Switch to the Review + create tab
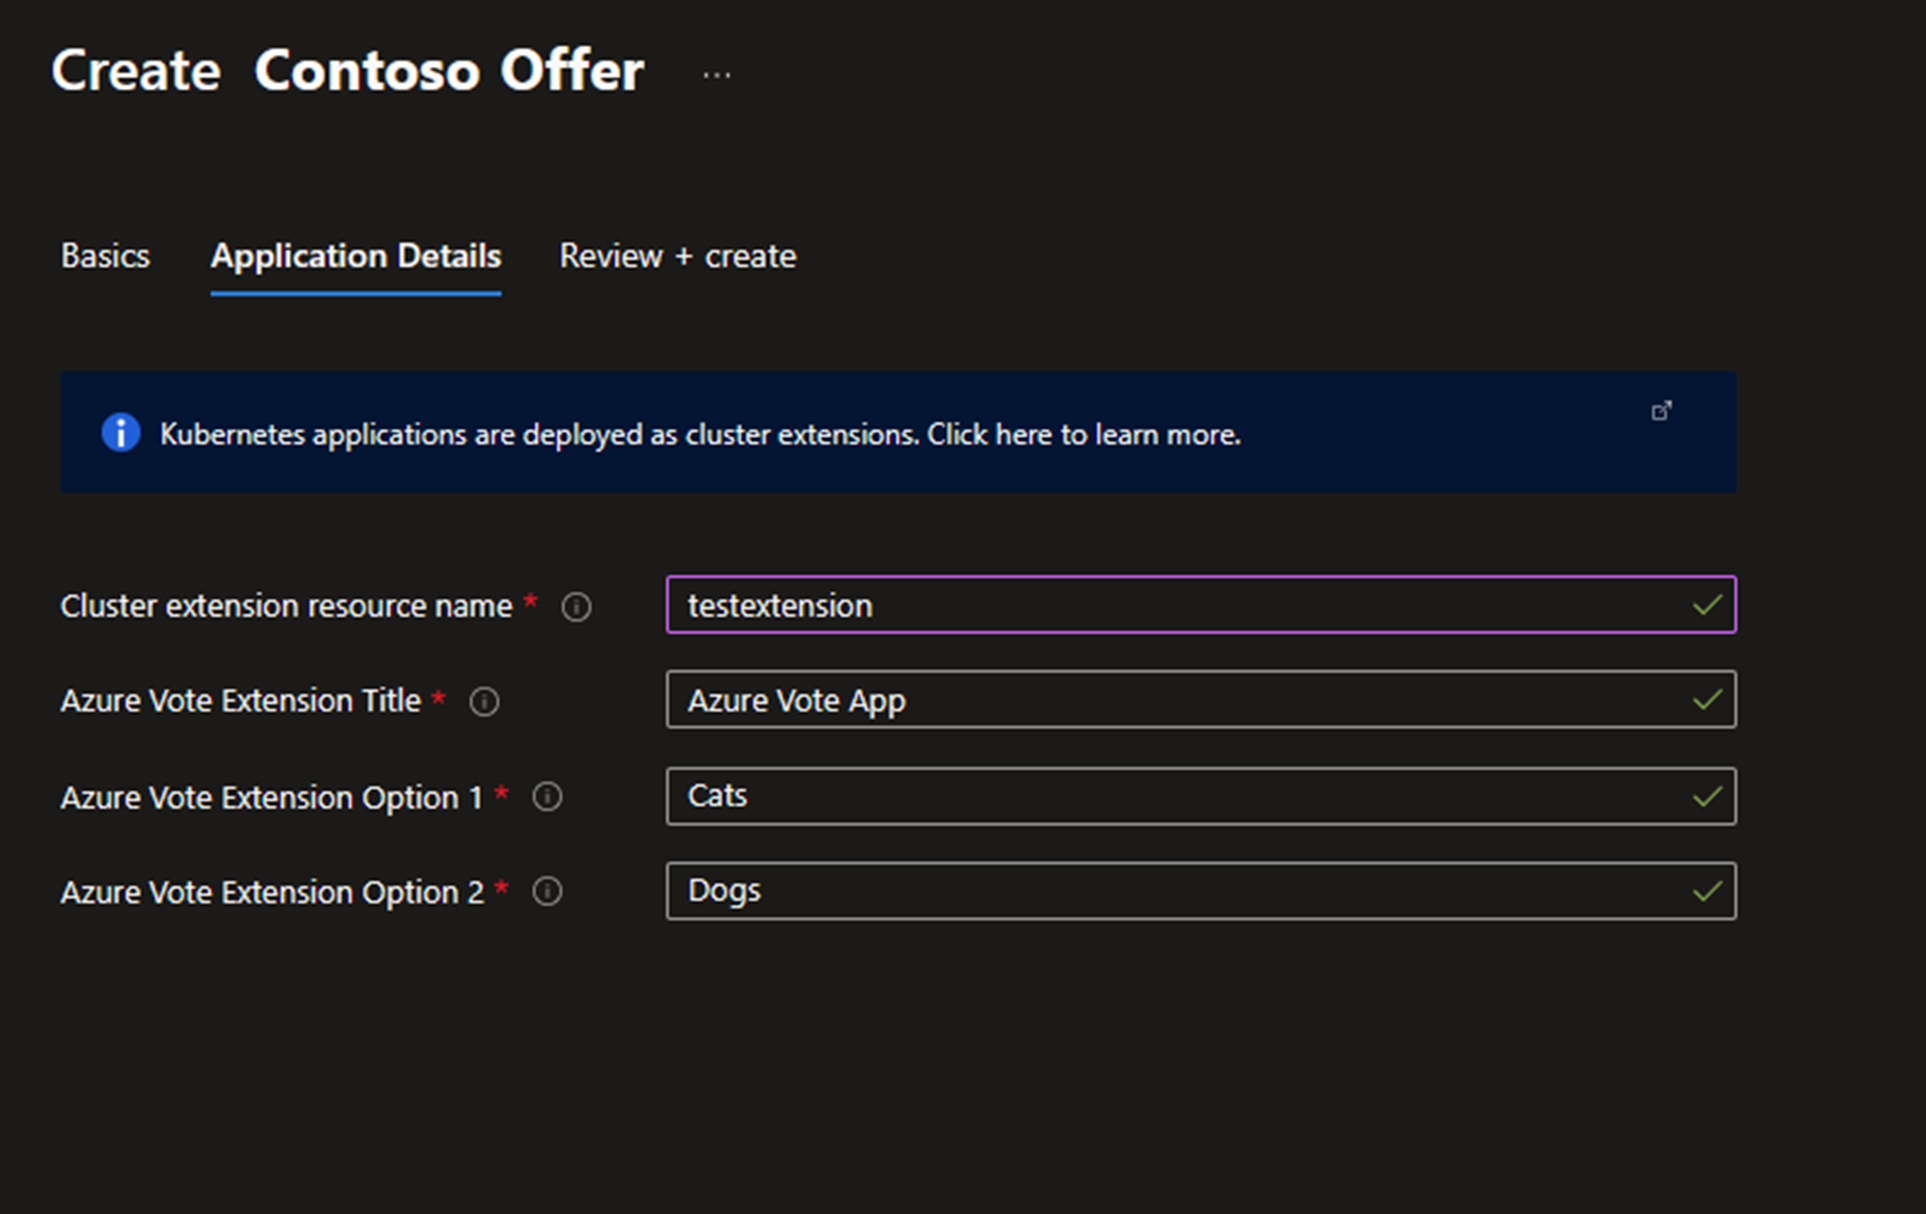This screenshot has width=1926, height=1214. [678, 255]
